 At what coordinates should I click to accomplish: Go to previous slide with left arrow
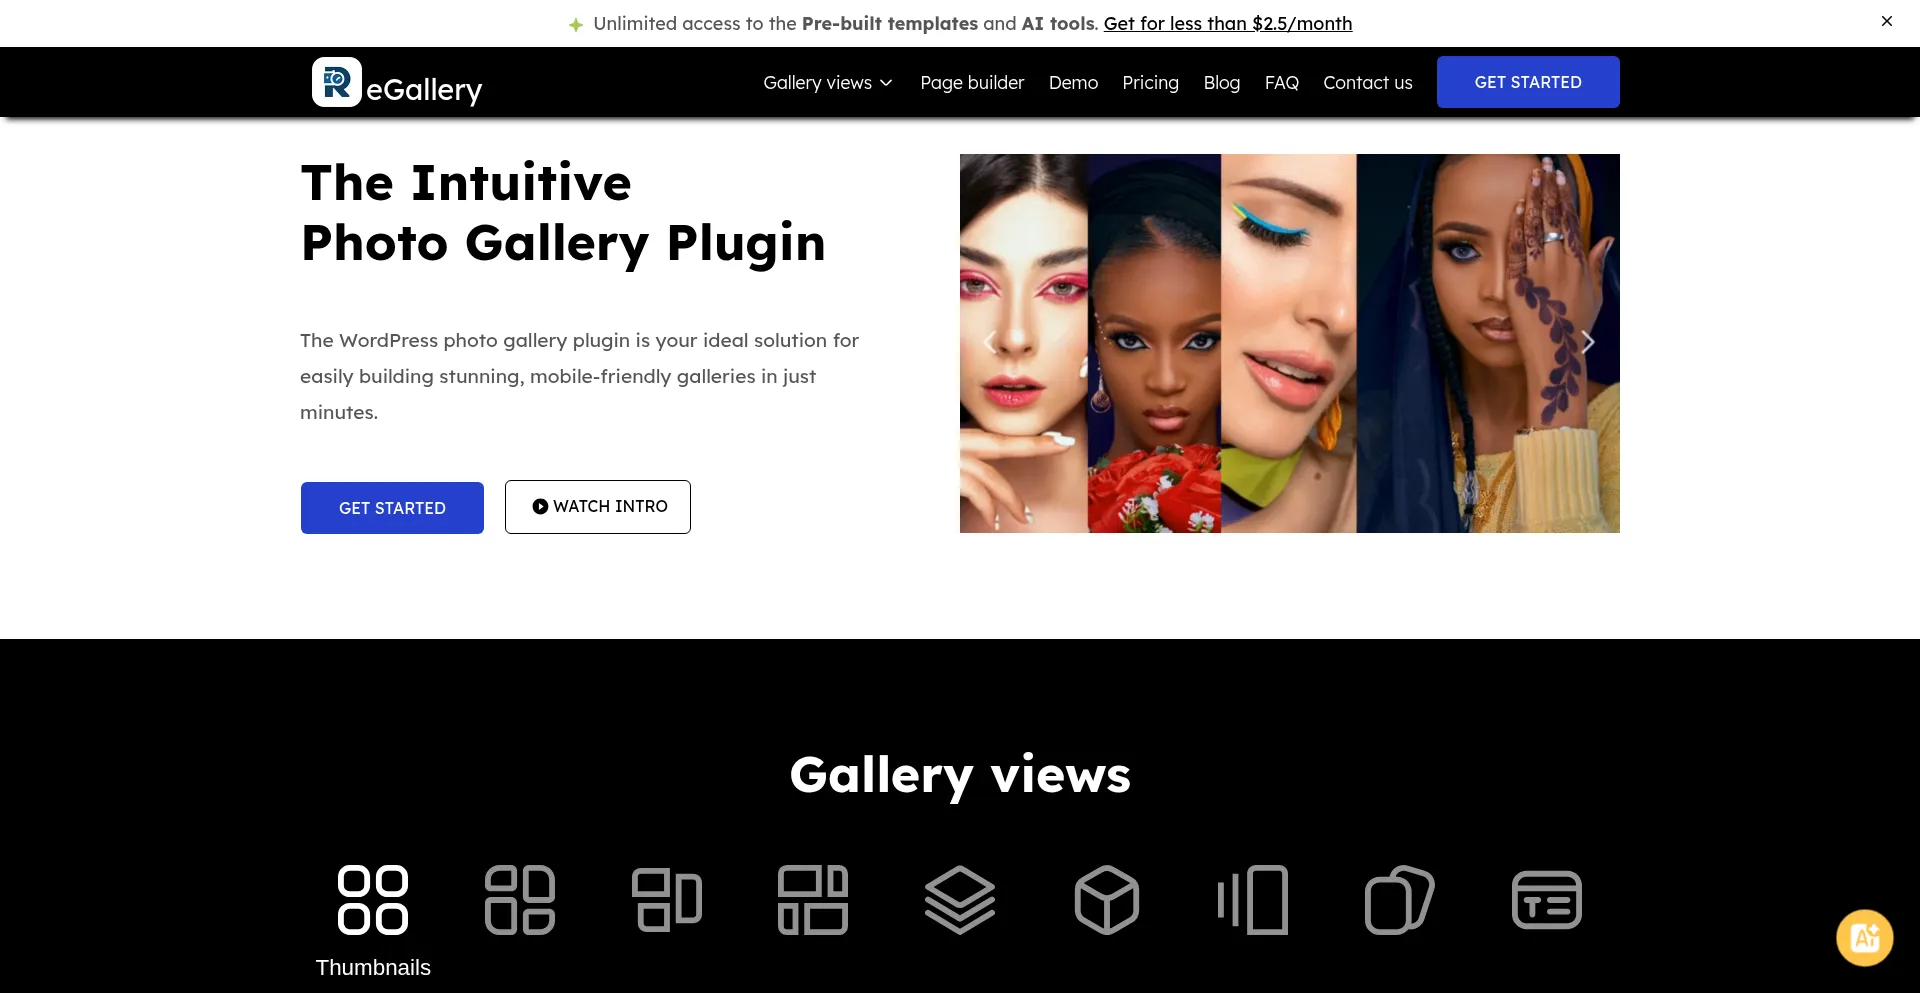click(x=990, y=343)
